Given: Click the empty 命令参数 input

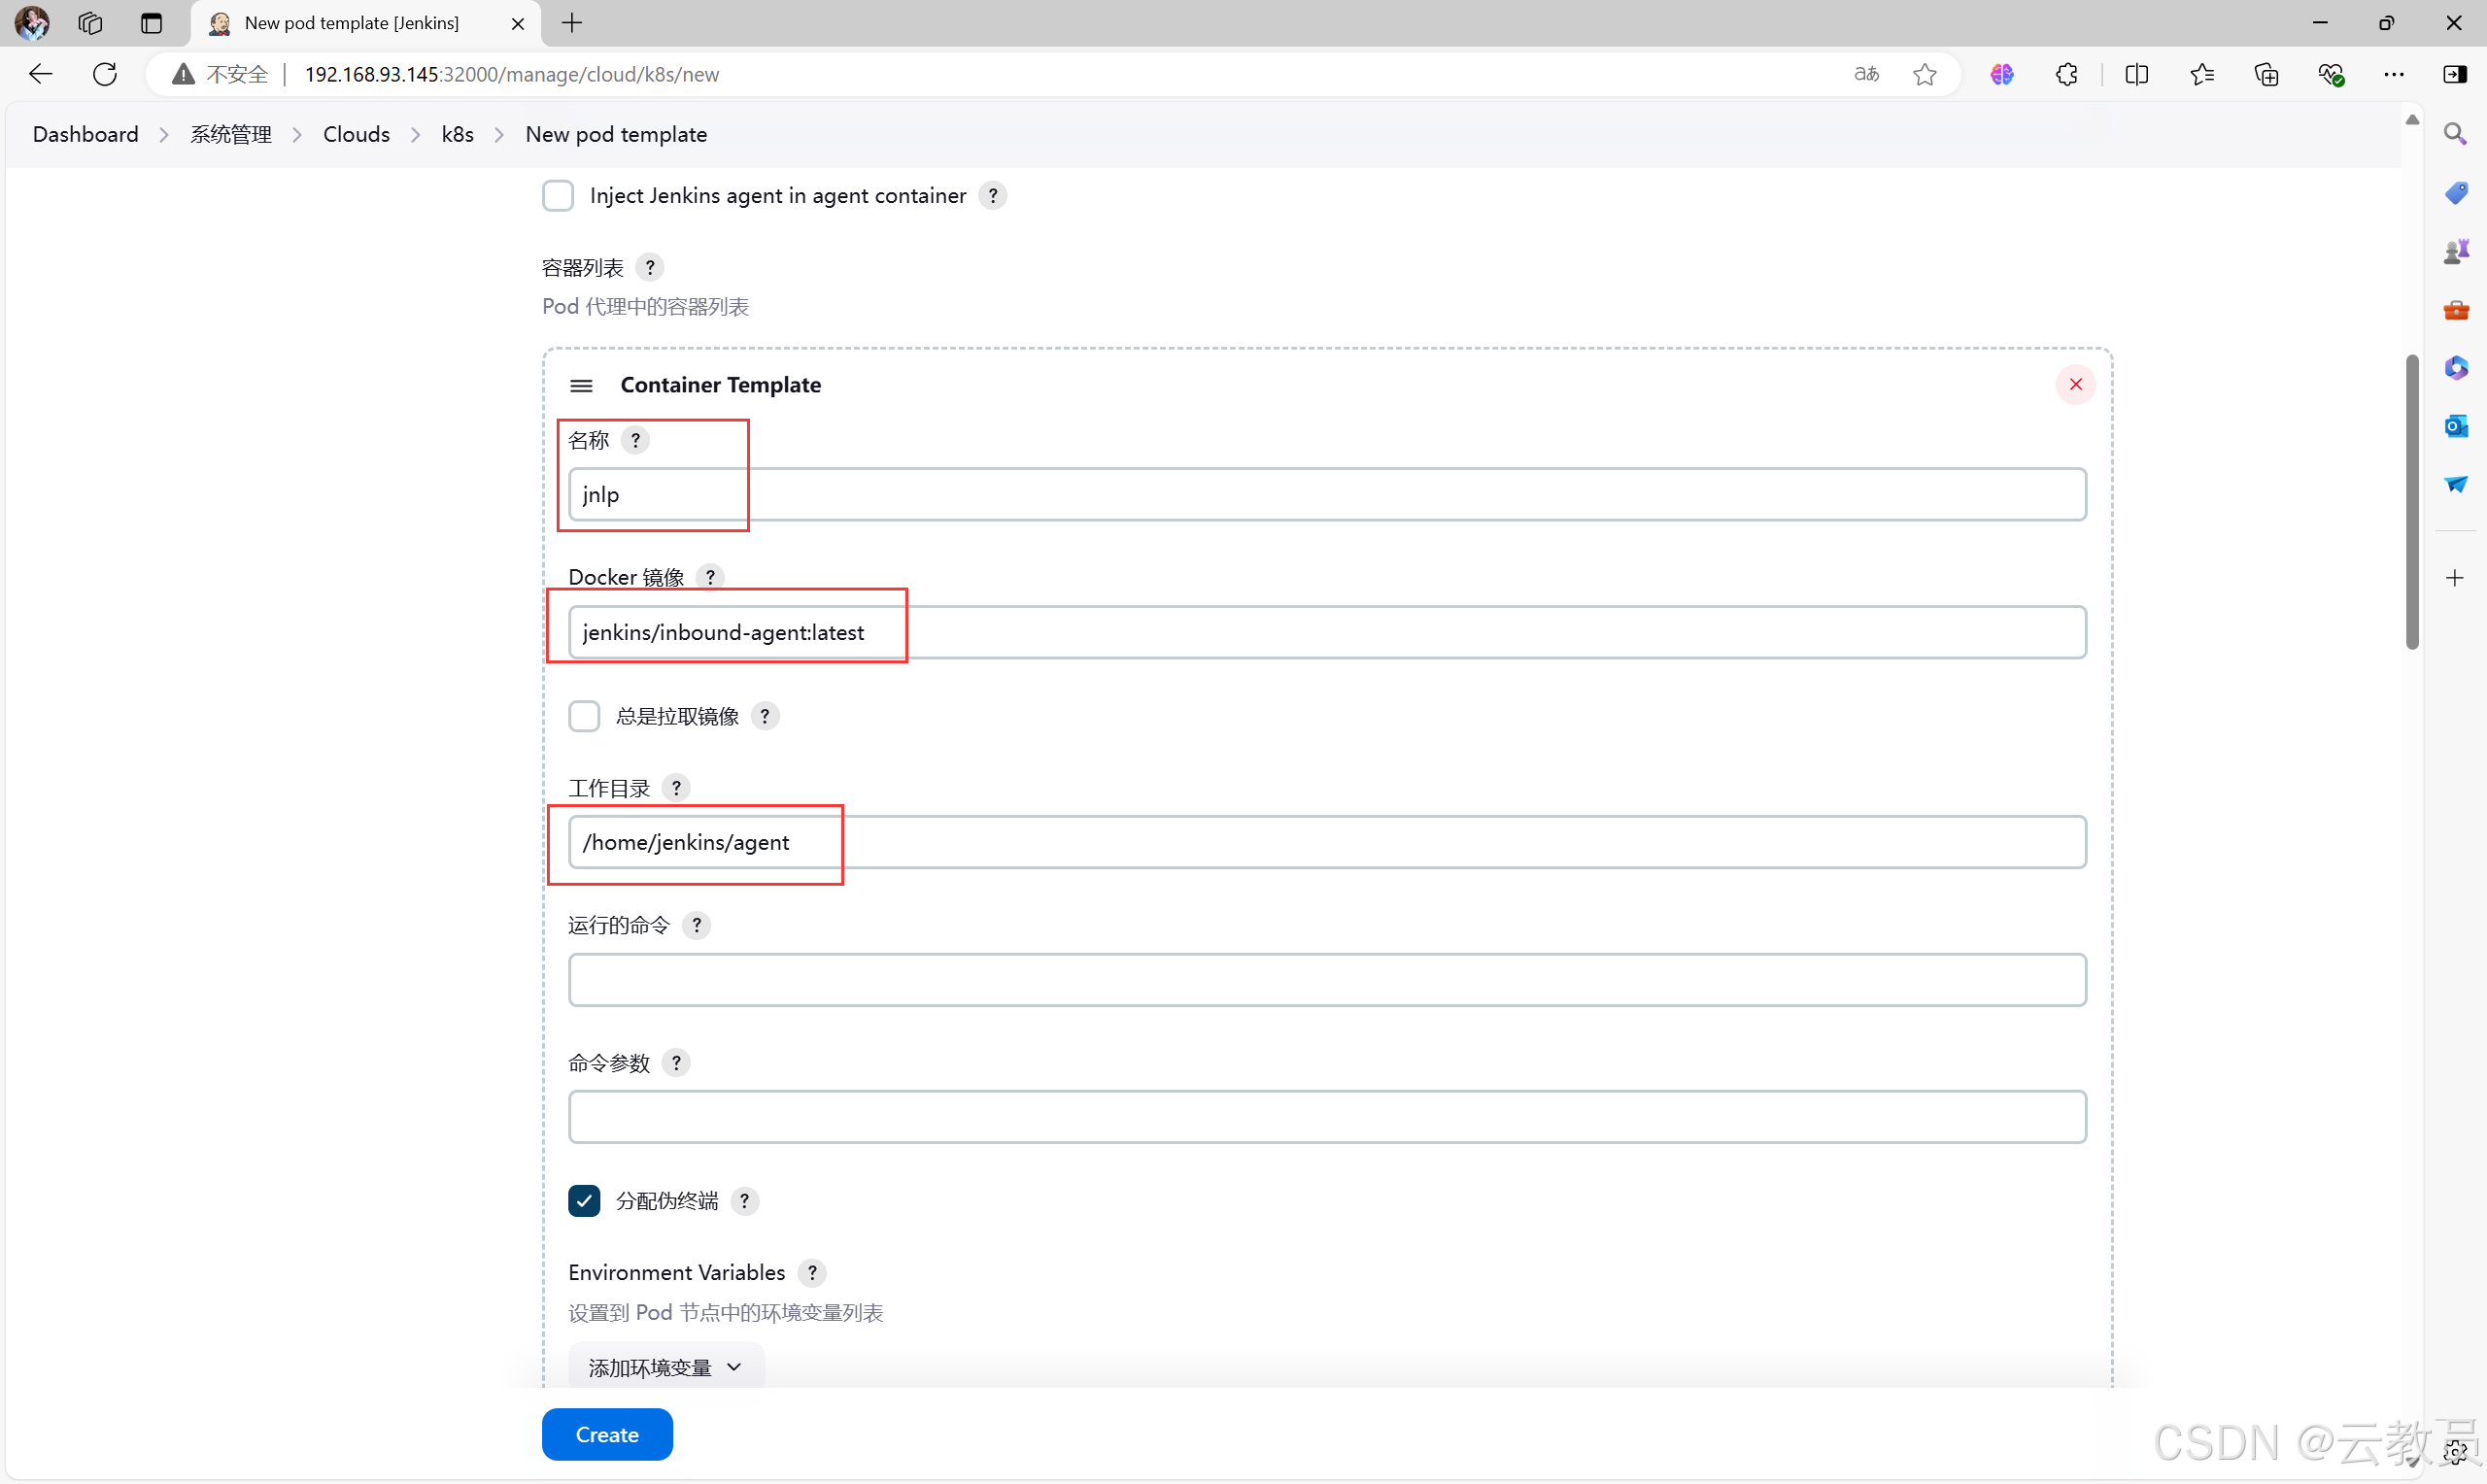Looking at the screenshot, I should 1327,1117.
